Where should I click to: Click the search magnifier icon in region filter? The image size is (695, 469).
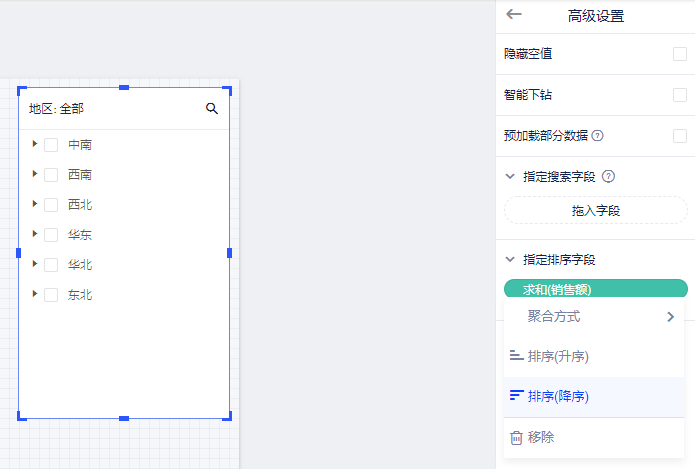coord(212,108)
